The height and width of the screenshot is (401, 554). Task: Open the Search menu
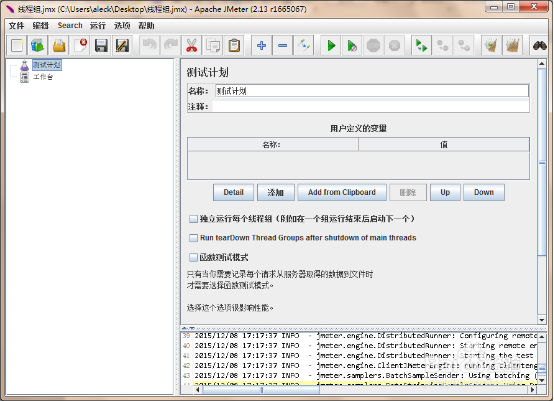tap(70, 25)
